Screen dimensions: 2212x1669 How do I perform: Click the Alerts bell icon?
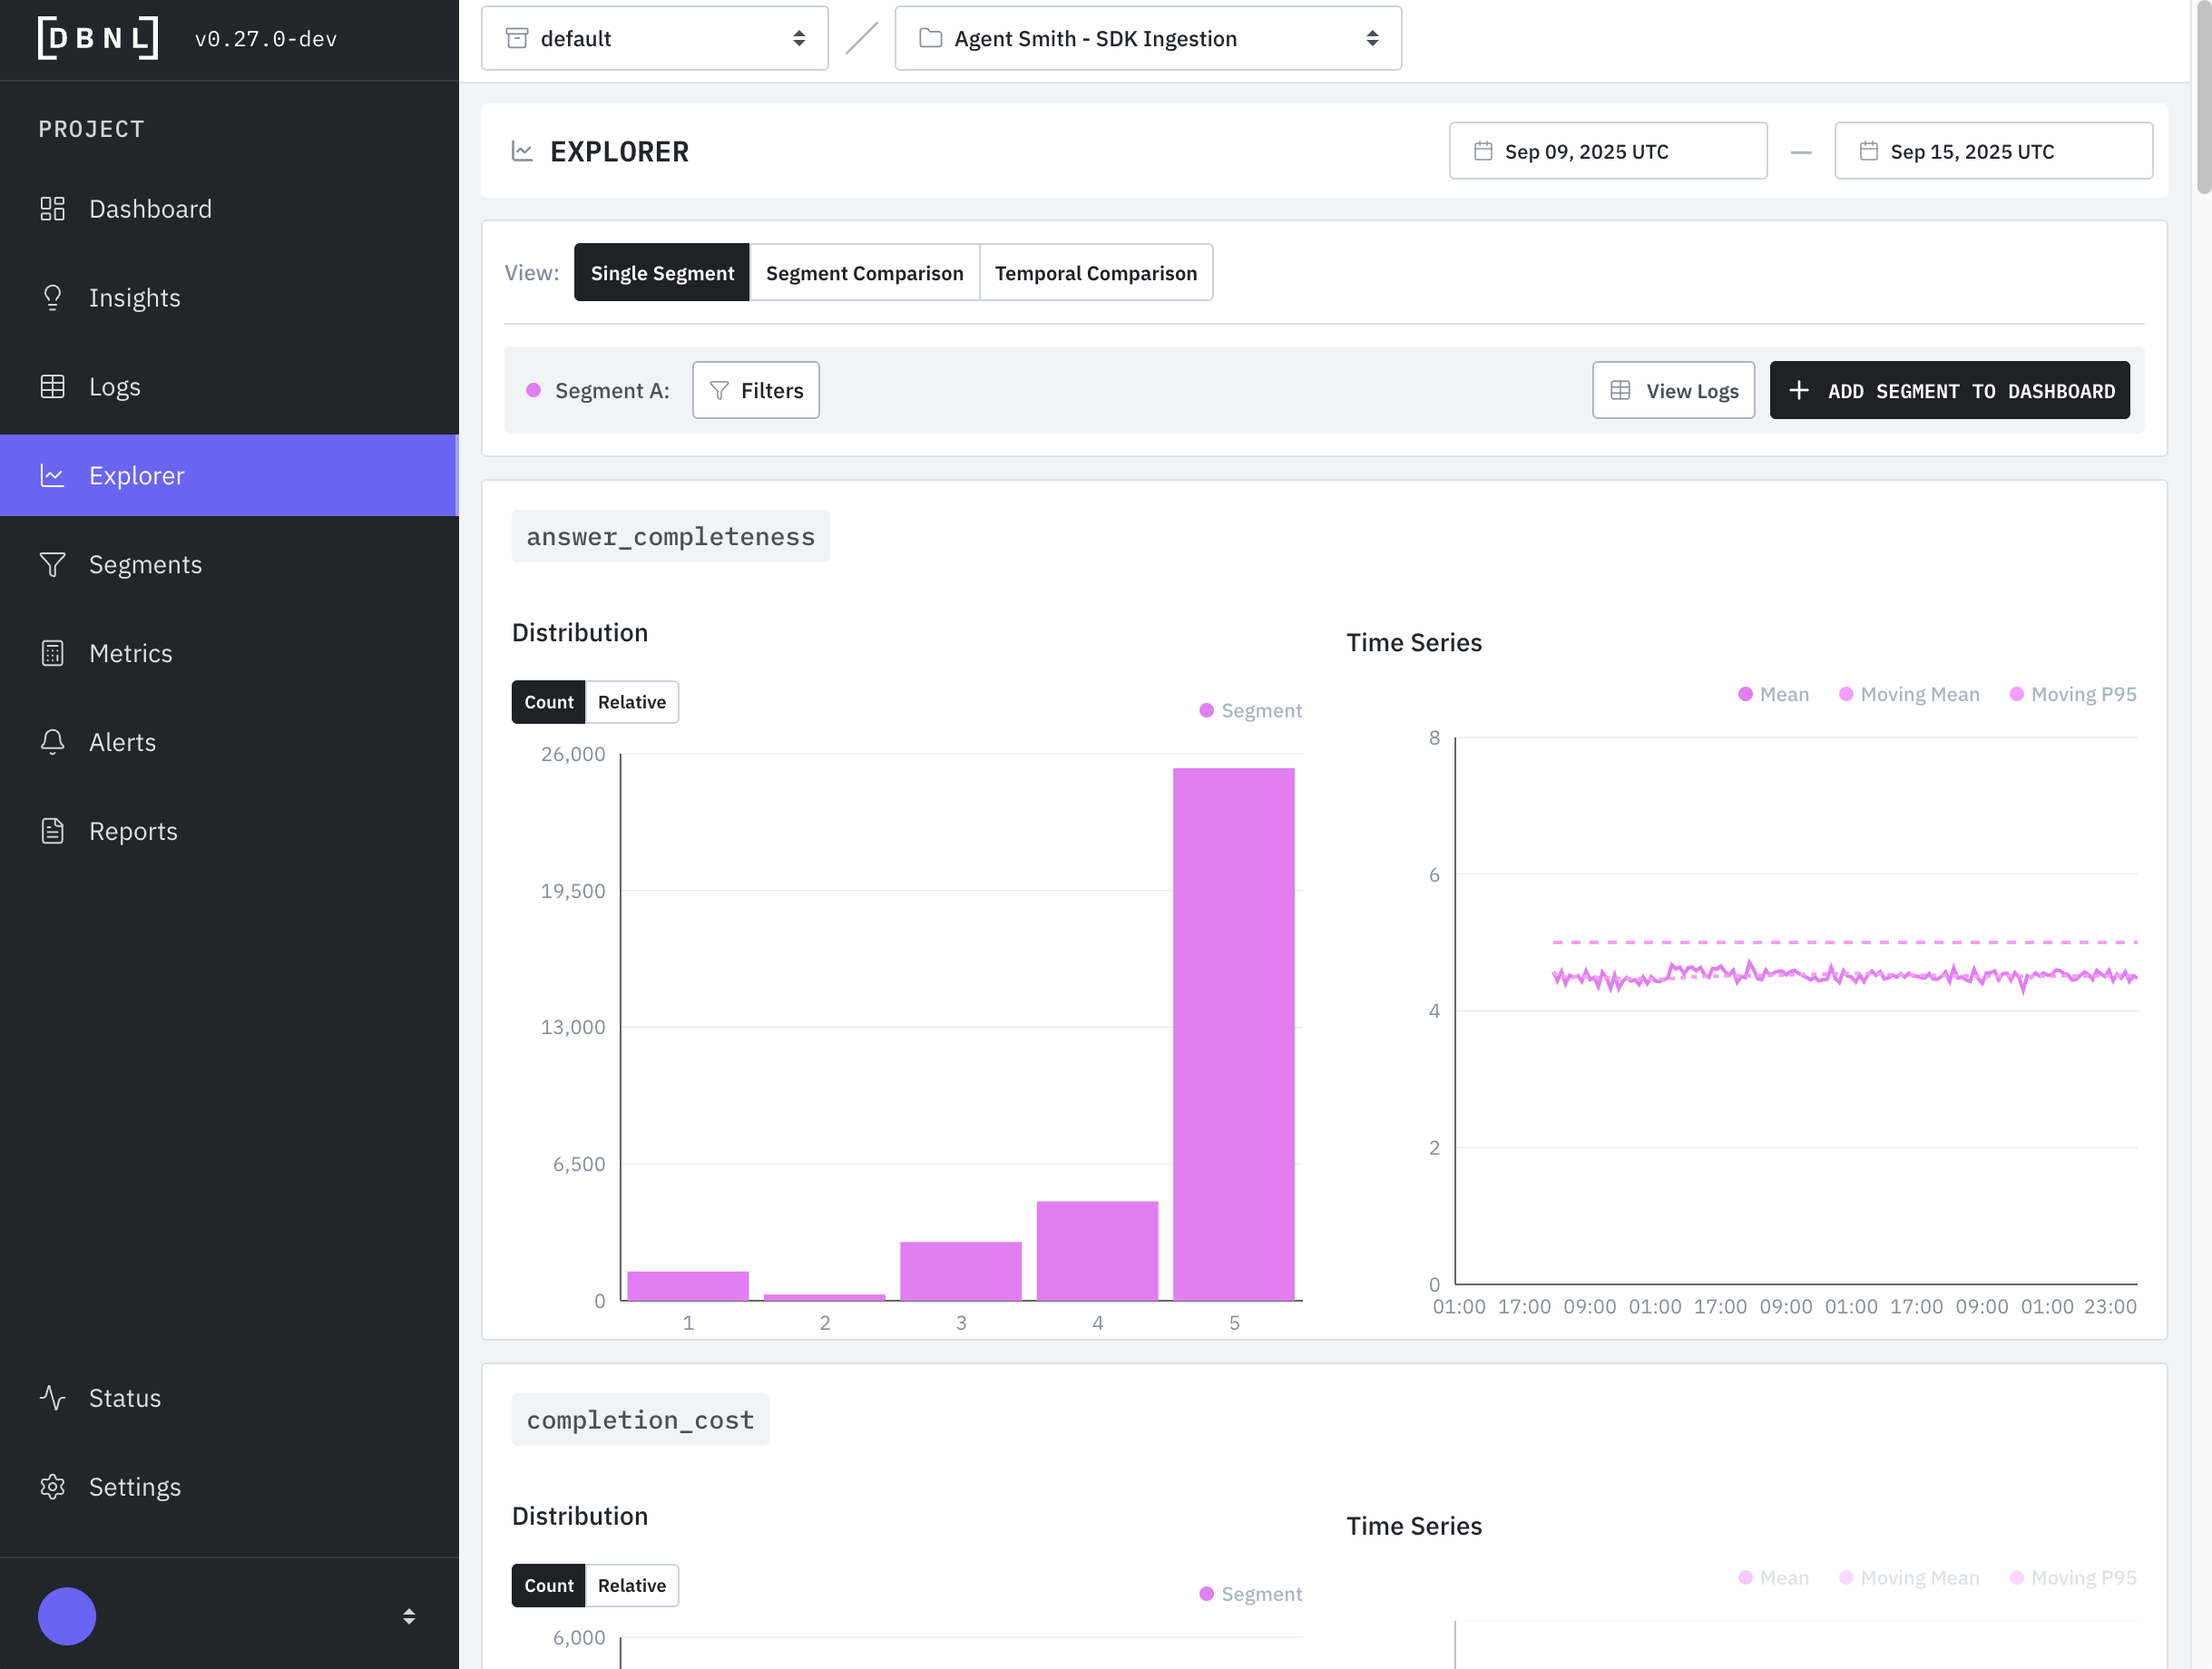tap(52, 742)
